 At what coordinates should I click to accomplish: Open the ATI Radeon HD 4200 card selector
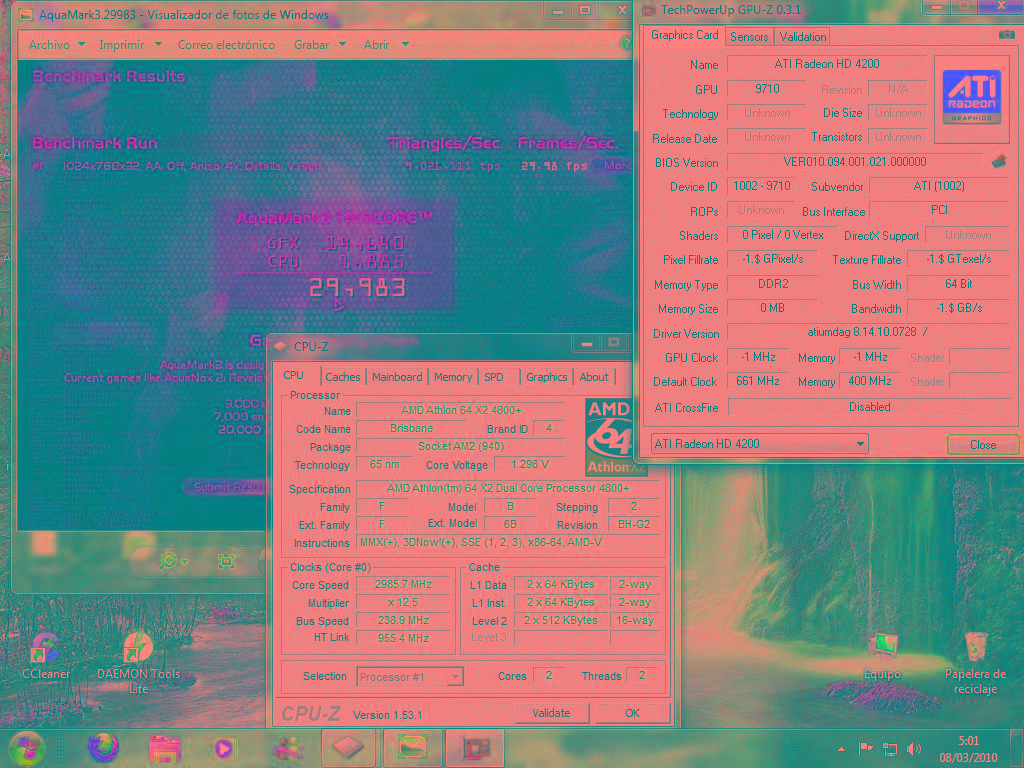click(x=759, y=444)
